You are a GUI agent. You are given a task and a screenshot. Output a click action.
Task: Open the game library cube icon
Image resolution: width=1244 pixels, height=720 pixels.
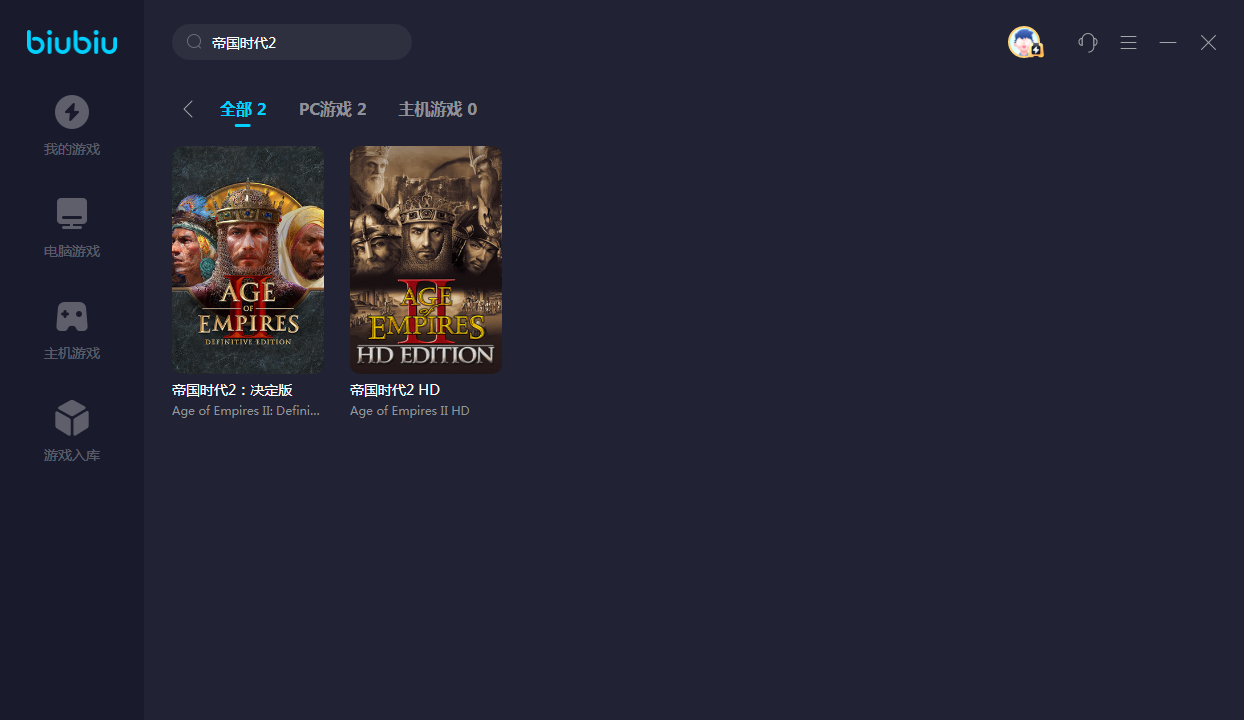pyautogui.click(x=72, y=418)
